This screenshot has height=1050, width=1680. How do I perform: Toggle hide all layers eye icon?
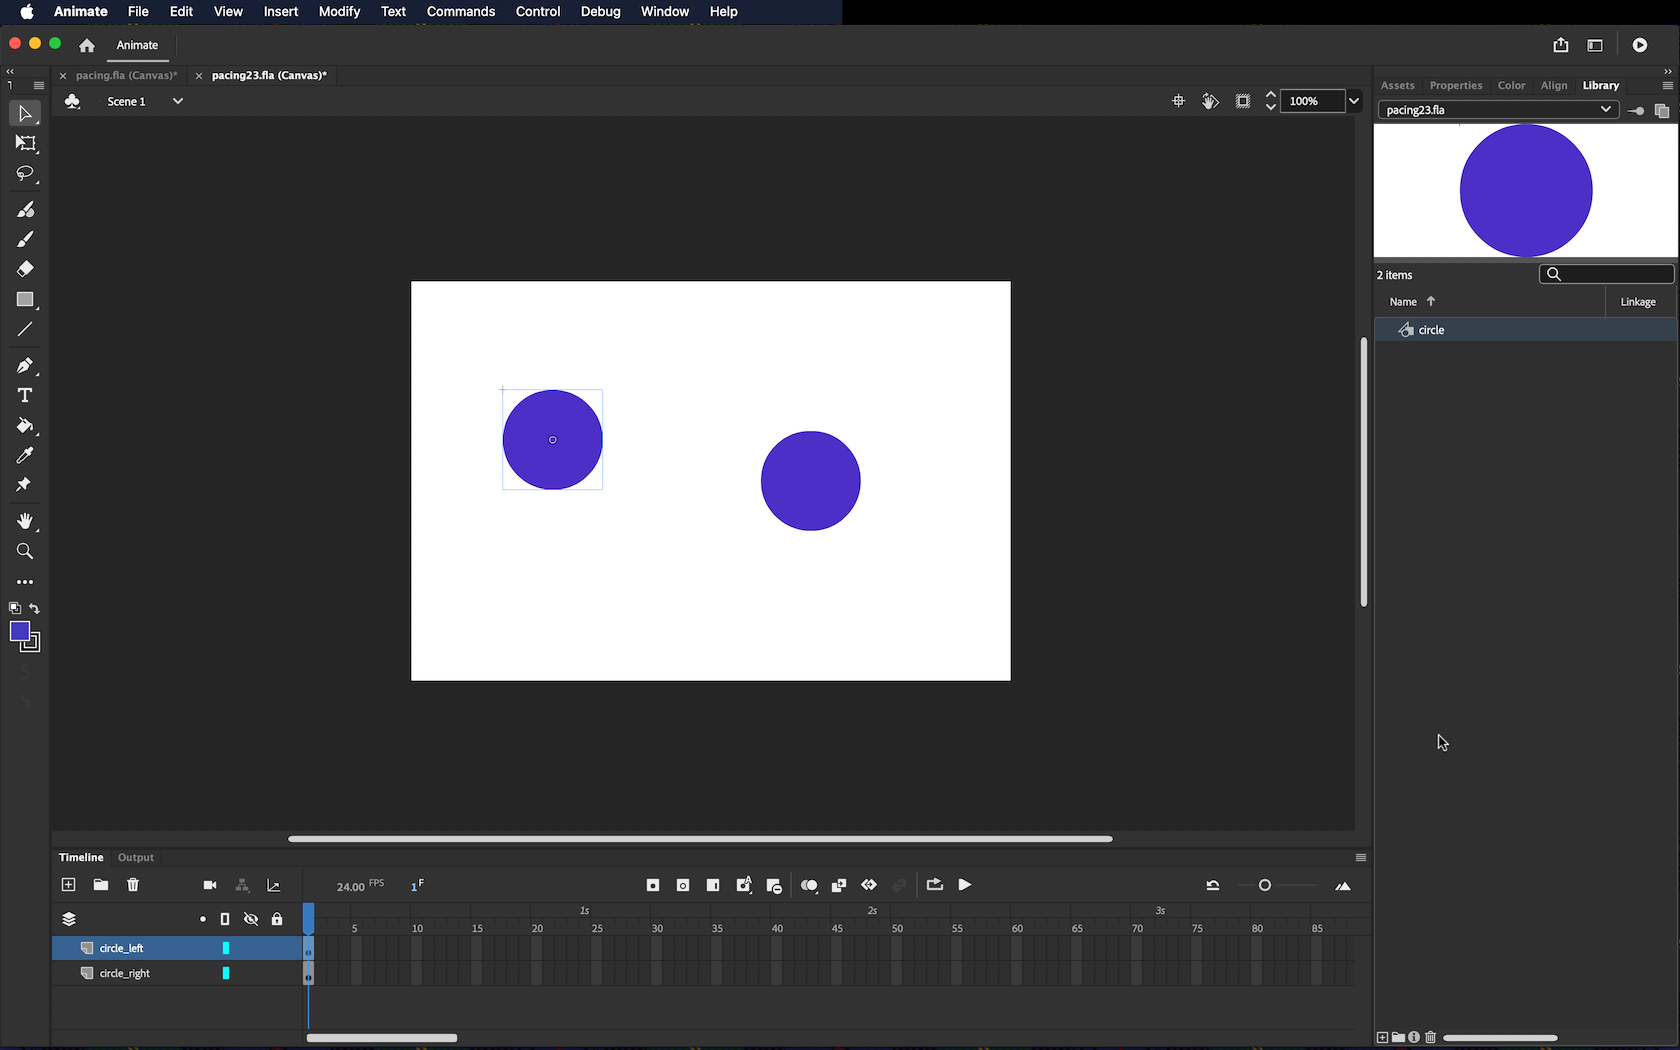pyautogui.click(x=251, y=919)
